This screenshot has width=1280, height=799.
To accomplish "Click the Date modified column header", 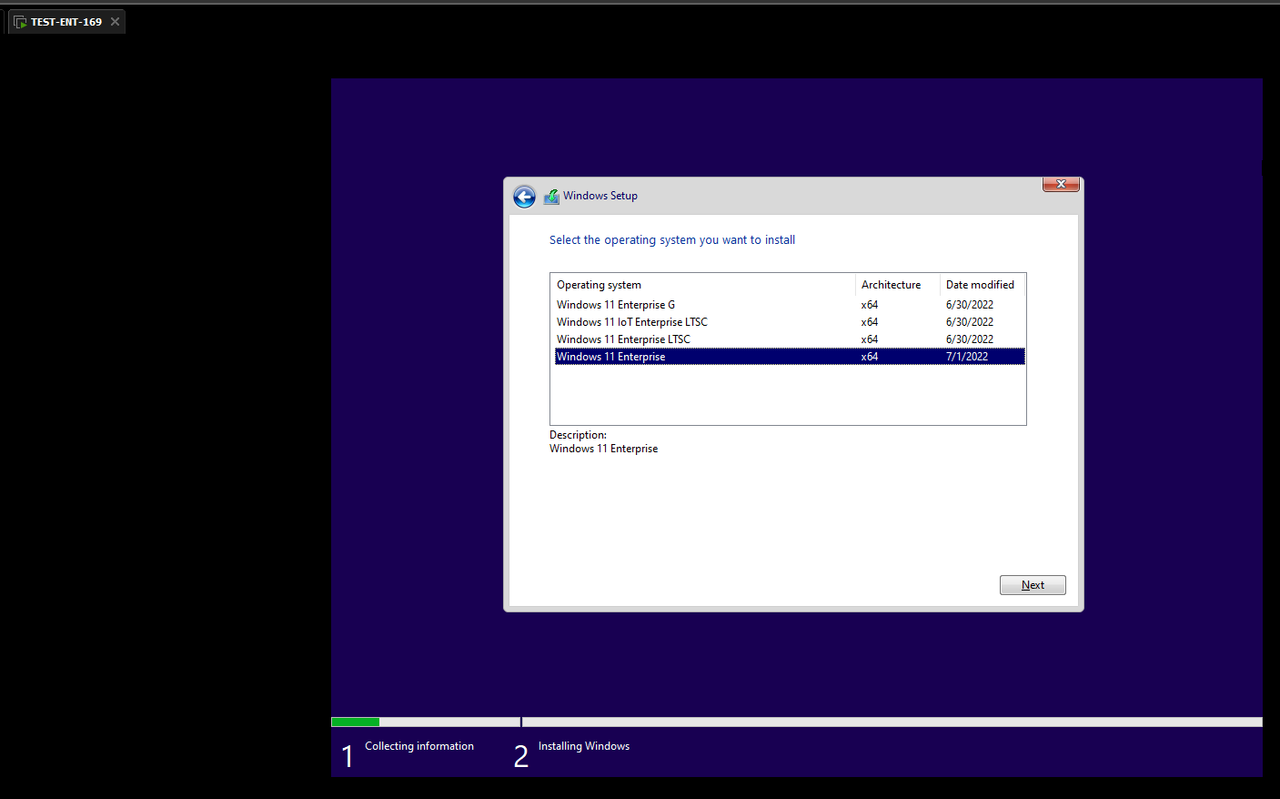I will (x=983, y=285).
